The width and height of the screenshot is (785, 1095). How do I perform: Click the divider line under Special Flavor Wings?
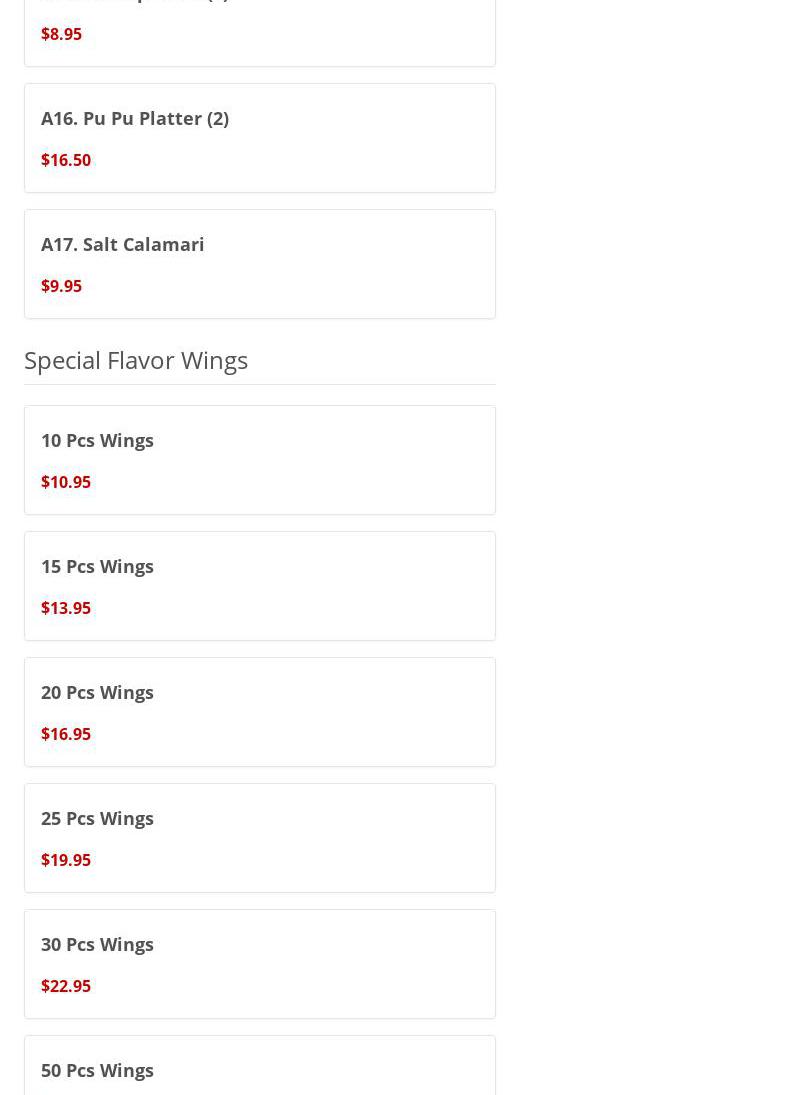tap(260, 384)
